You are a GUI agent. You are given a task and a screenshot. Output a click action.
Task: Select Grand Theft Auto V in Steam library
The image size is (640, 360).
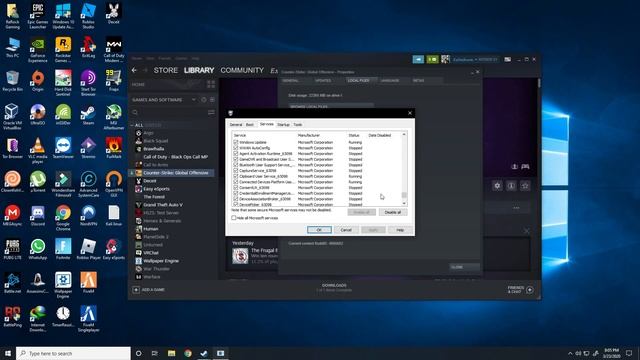click(x=163, y=205)
